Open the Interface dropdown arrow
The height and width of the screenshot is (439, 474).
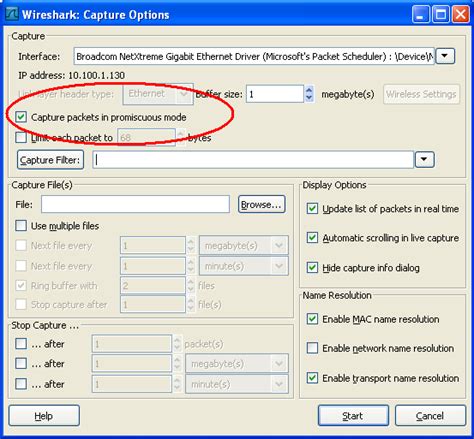445,56
